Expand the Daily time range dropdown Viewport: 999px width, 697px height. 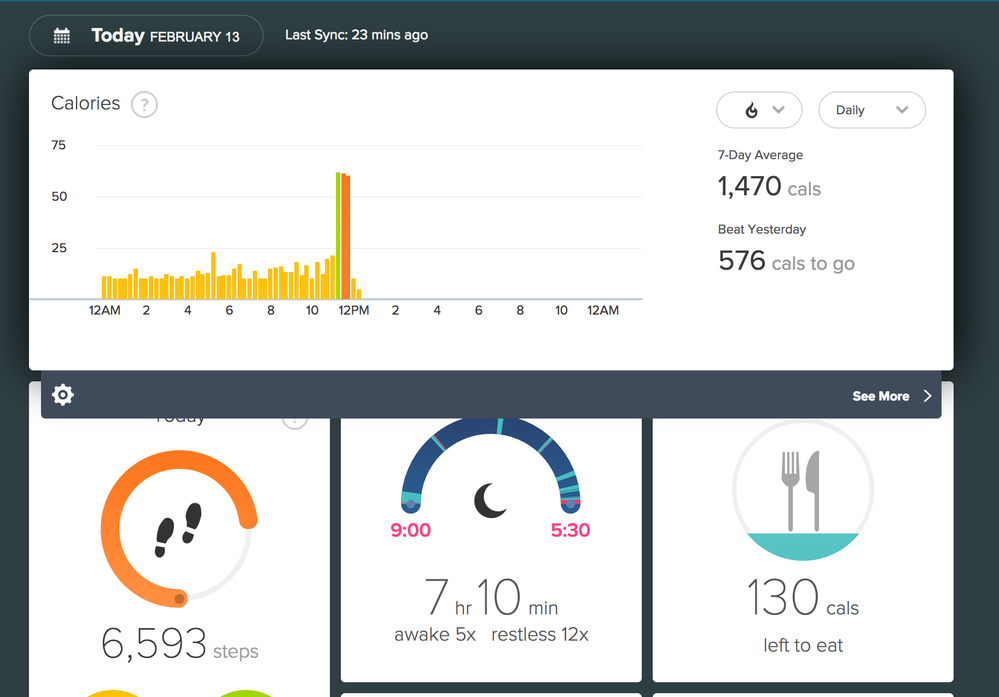pos(871,110)
